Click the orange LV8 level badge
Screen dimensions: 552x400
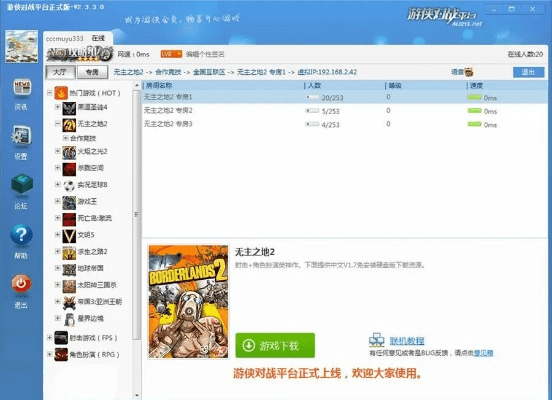[171, 54]
